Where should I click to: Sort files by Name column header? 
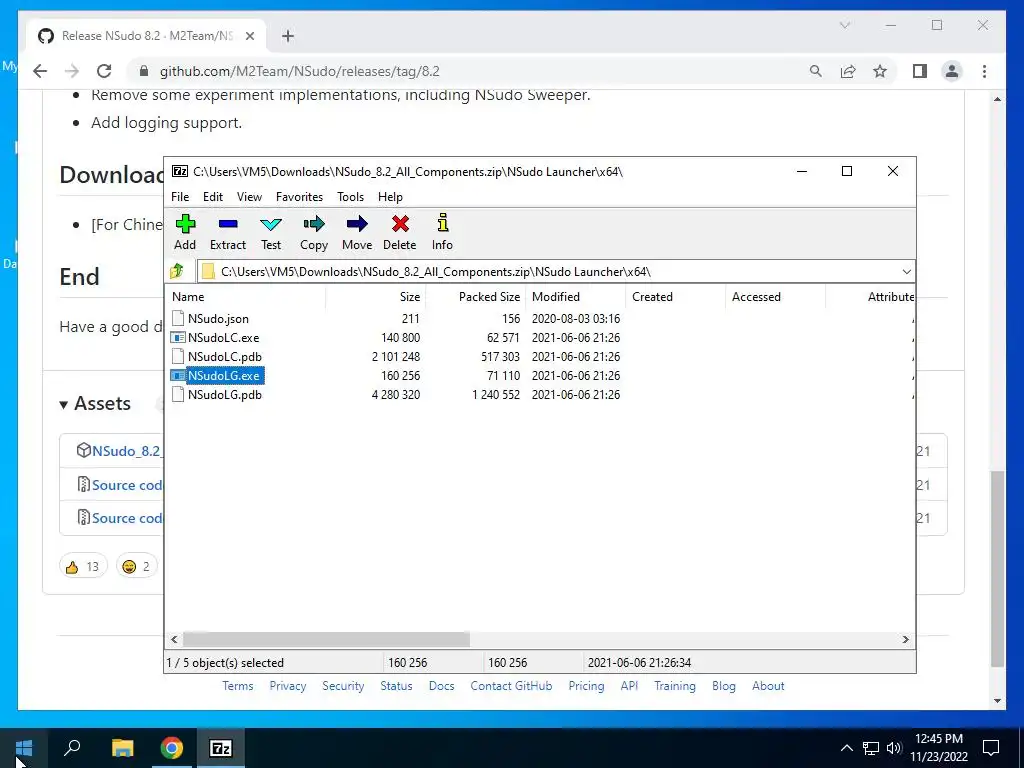pyautogui.click(x=246, y=296)
